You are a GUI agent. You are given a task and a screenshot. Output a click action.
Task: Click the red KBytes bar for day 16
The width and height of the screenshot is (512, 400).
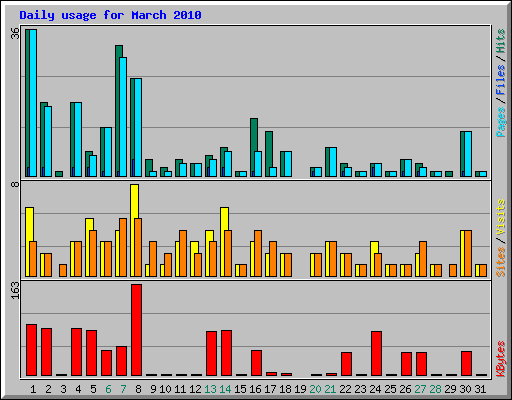tap(256, 363)
